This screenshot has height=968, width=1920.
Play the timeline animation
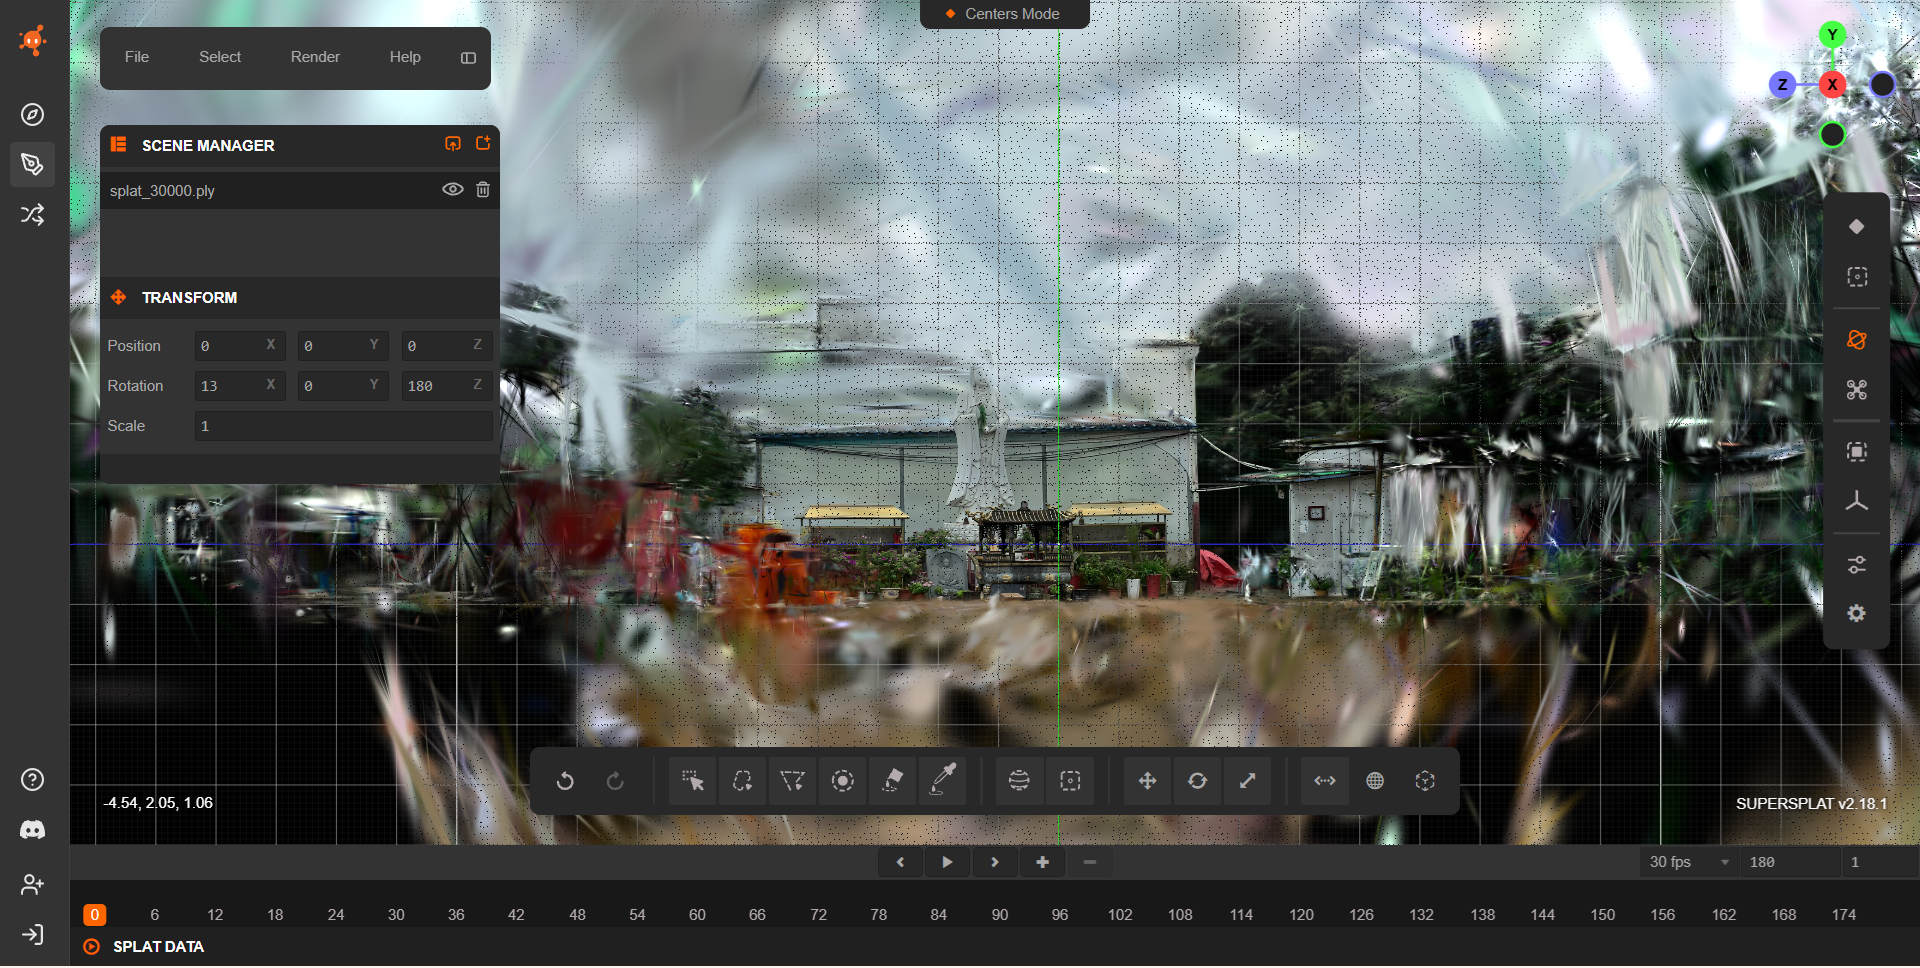pos(947,862)
